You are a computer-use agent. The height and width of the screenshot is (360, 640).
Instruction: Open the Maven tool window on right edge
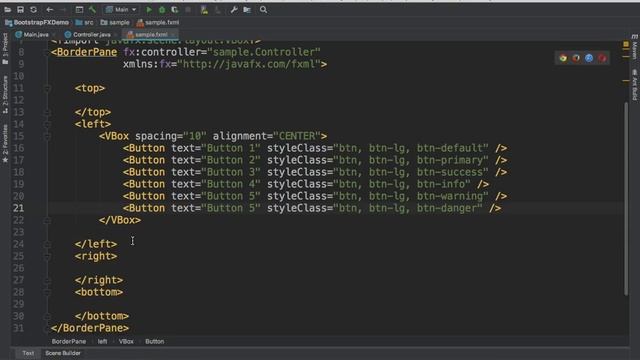(635, 47)
